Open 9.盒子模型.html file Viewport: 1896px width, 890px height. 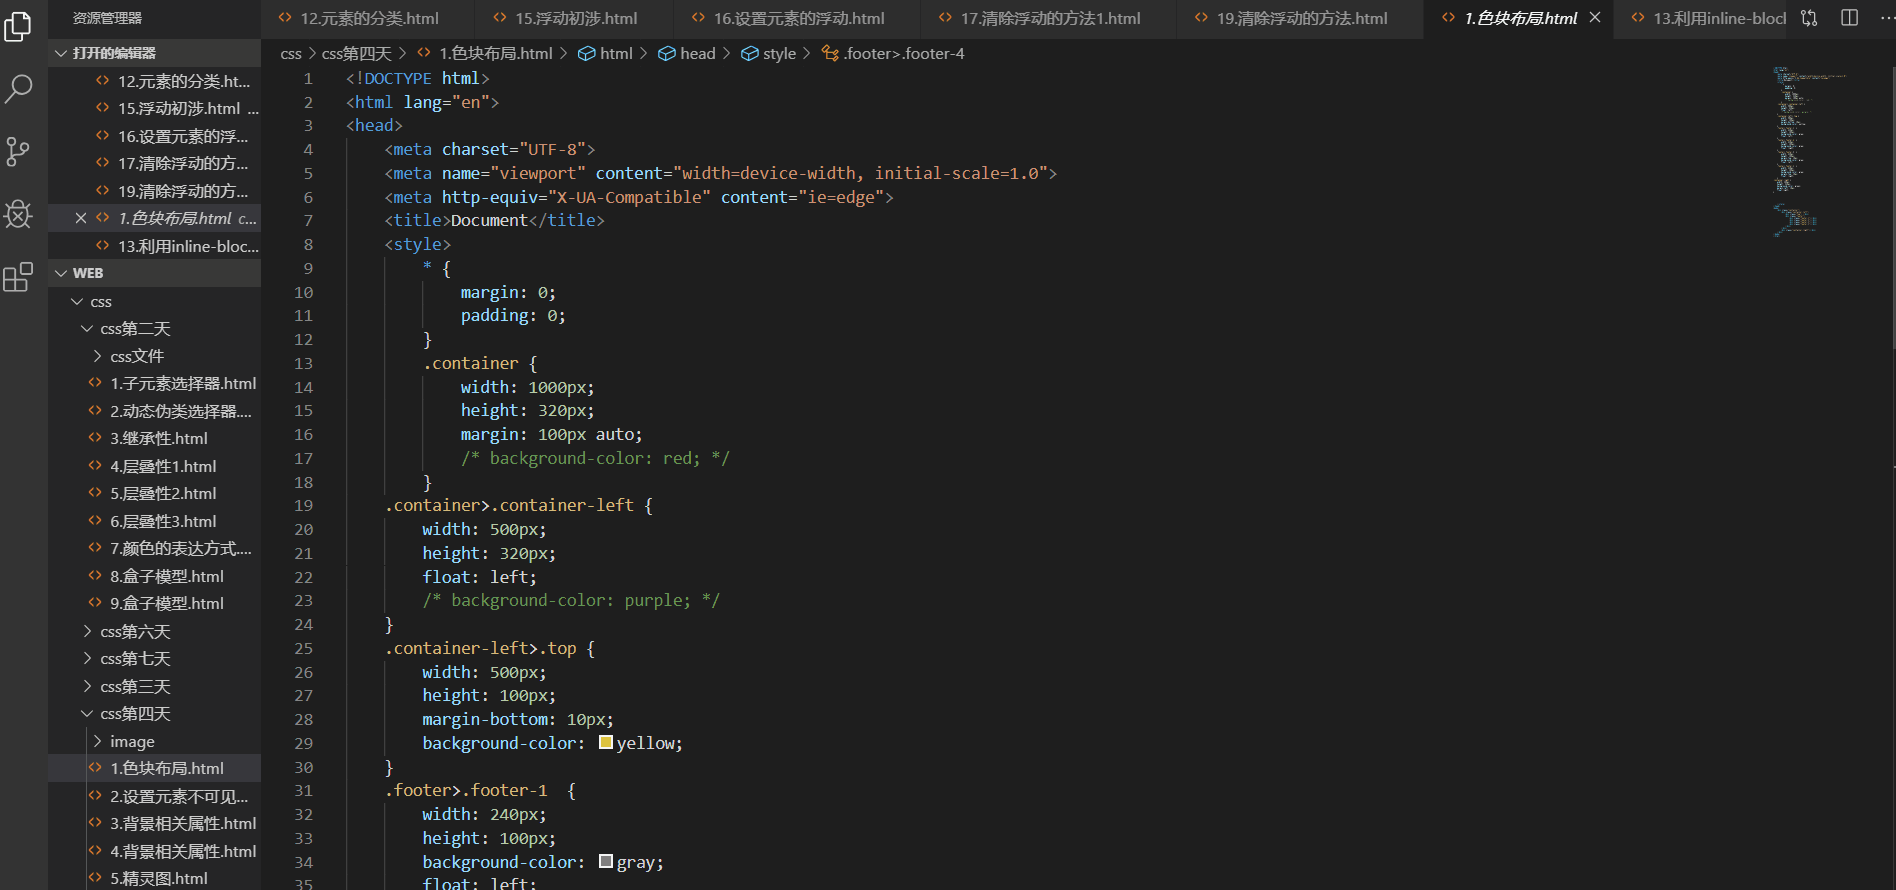[x=155, y=603]
